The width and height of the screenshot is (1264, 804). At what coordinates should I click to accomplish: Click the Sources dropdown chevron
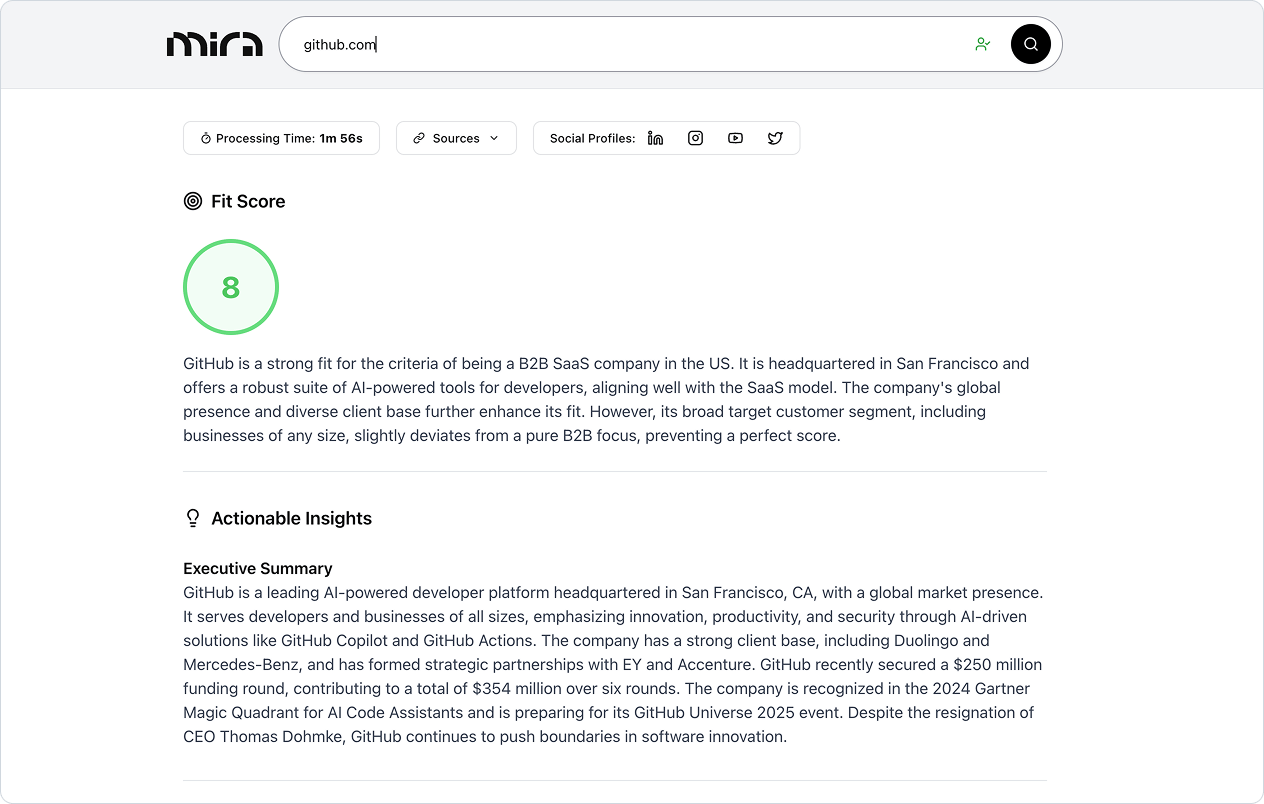pos(494,139)
